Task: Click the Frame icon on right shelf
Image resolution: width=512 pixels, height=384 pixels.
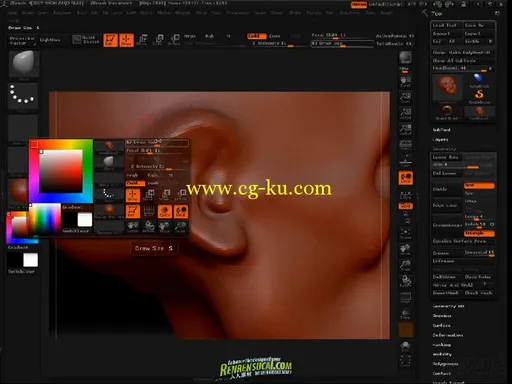Action: [x=405, y=233]
